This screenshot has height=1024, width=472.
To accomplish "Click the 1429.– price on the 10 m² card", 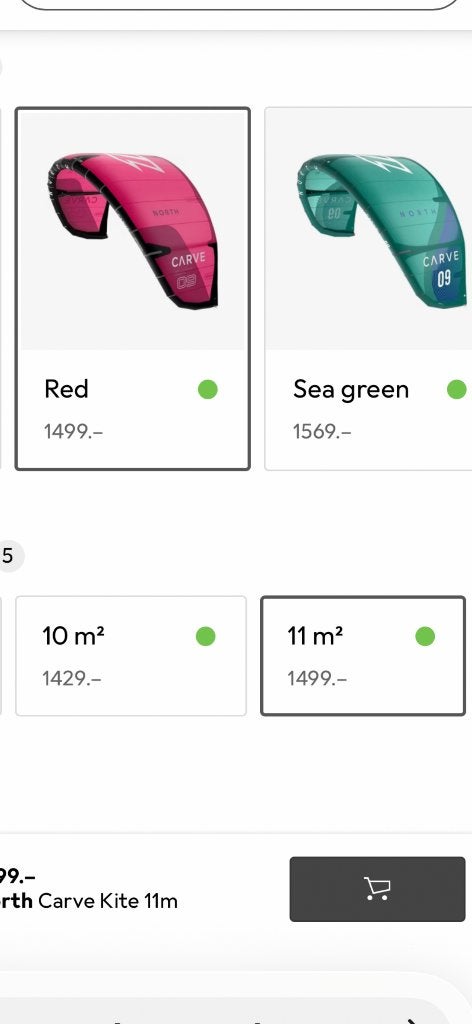I will click(x=72, y=679).
